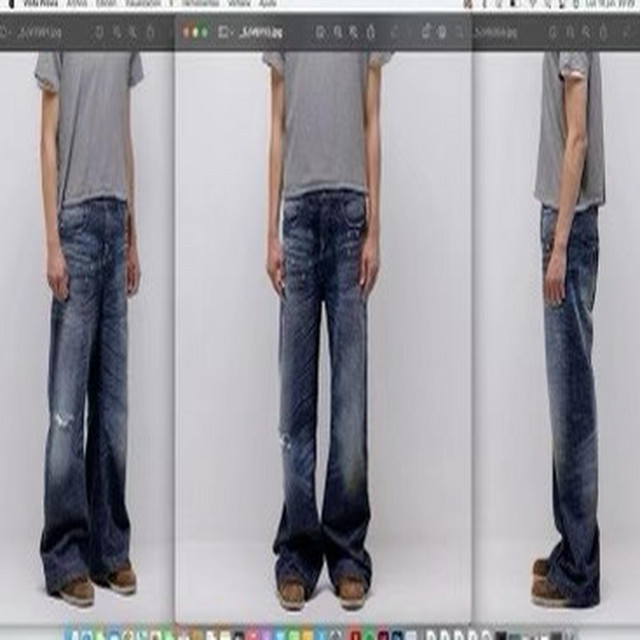
Task: Click the info inspector icon in the middle Preview window
Action: click(320, 32)
